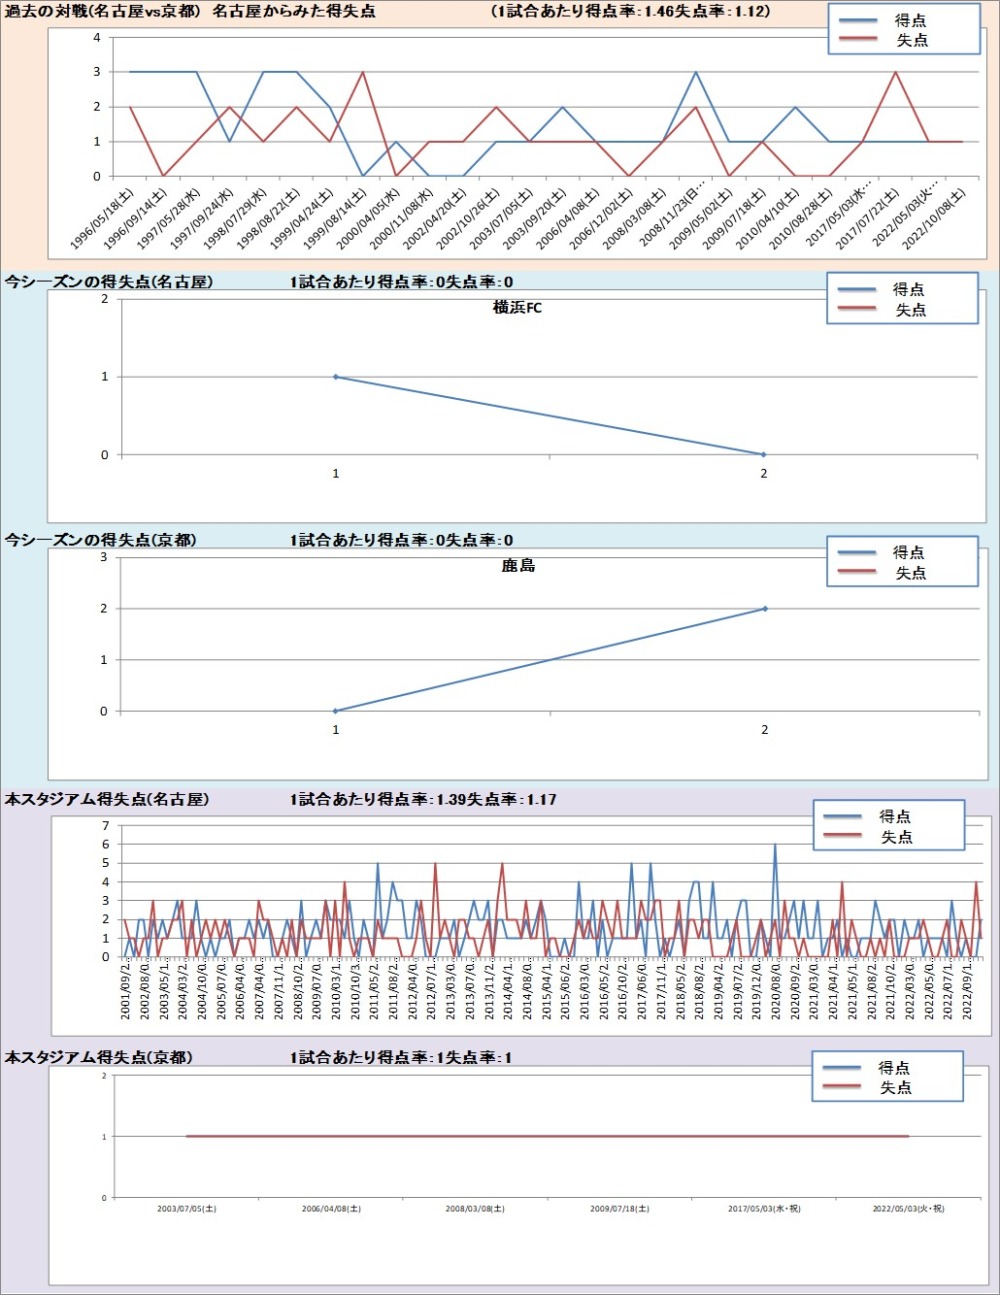Click 2008/03/08(土) axis label in bottom chart
Viewport: 1000px width, 1295px height.
(x=475, y=1209)
